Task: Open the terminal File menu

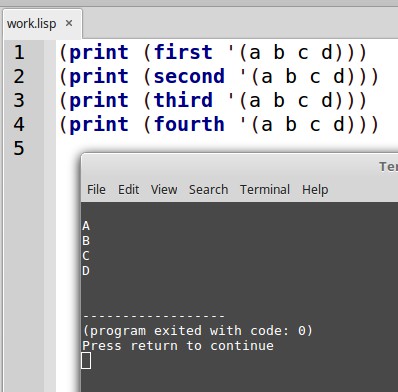Action: click(x=96, y=190)
